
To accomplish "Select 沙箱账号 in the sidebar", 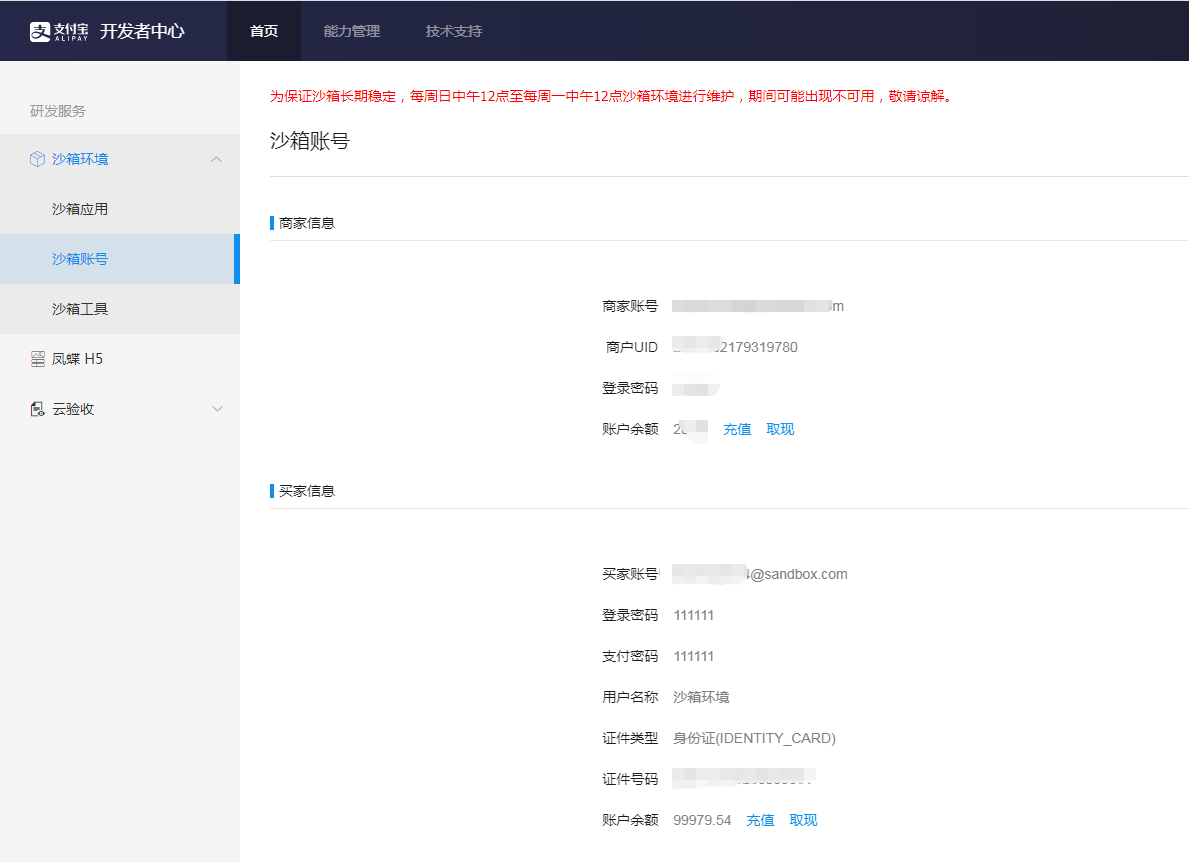I will click(120, 259).
